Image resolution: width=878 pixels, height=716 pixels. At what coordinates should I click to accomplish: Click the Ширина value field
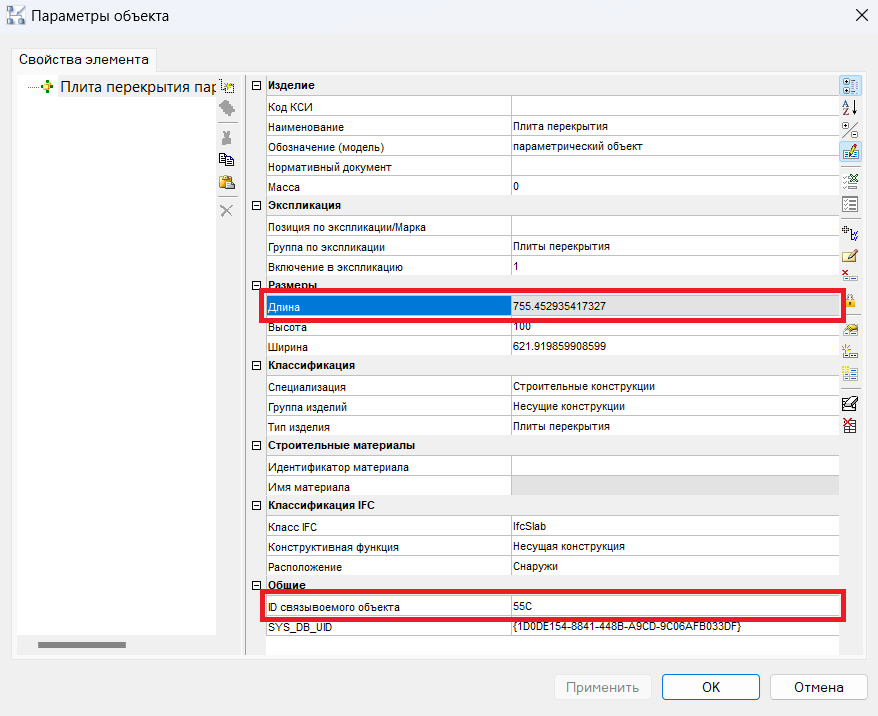pyautogui.click(x=675, y=347)
